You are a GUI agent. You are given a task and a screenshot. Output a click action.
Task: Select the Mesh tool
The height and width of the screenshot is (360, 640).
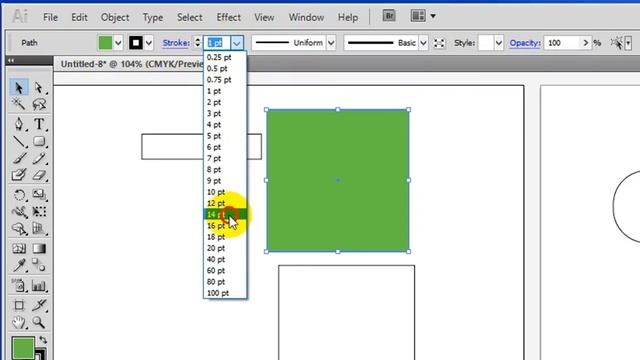(x=19, y=248)
